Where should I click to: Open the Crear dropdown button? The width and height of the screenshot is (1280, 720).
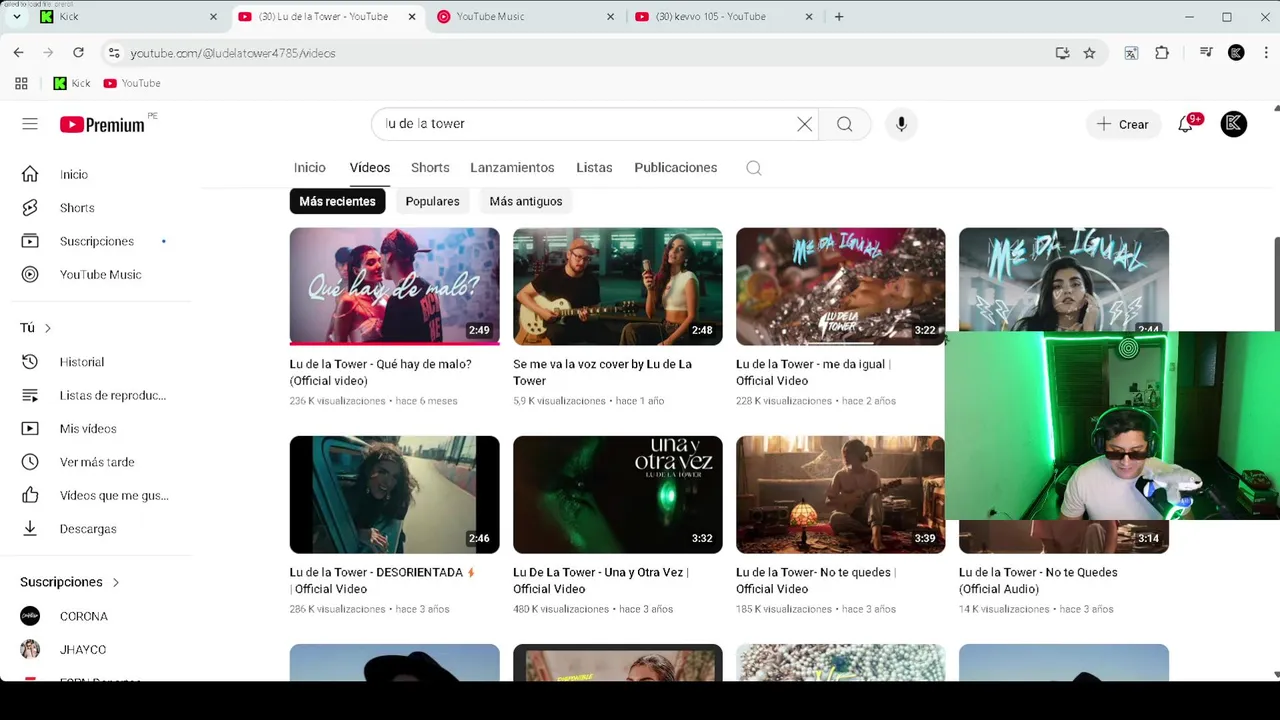click(1123, 124)
